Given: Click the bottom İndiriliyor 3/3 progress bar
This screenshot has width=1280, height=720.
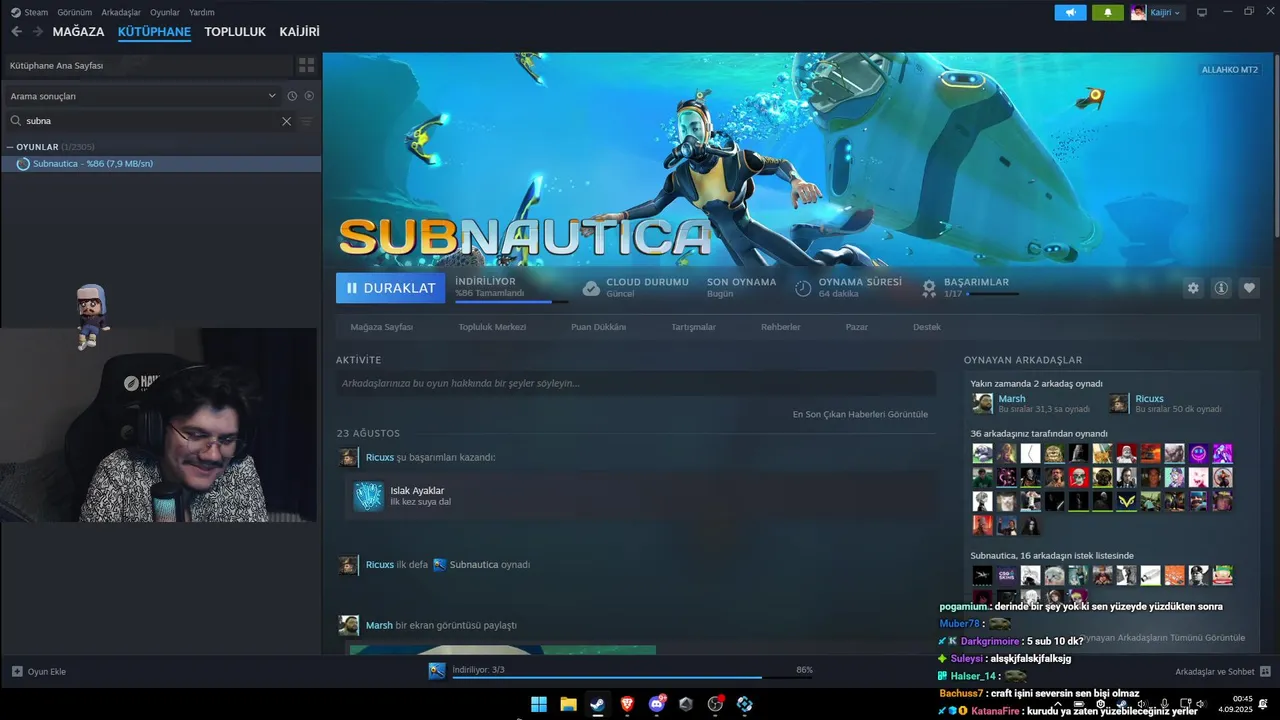Looking at the screenshot, I should (632, 677).
